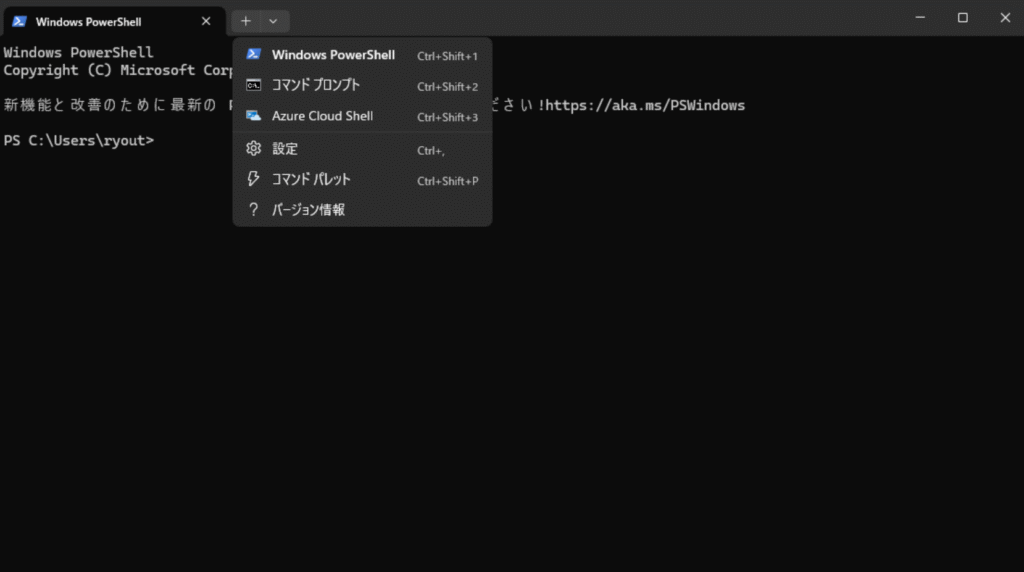This screenshot has width=1024, height=572.
Task: Maximize the terminal window
Action: coord(962,18)
